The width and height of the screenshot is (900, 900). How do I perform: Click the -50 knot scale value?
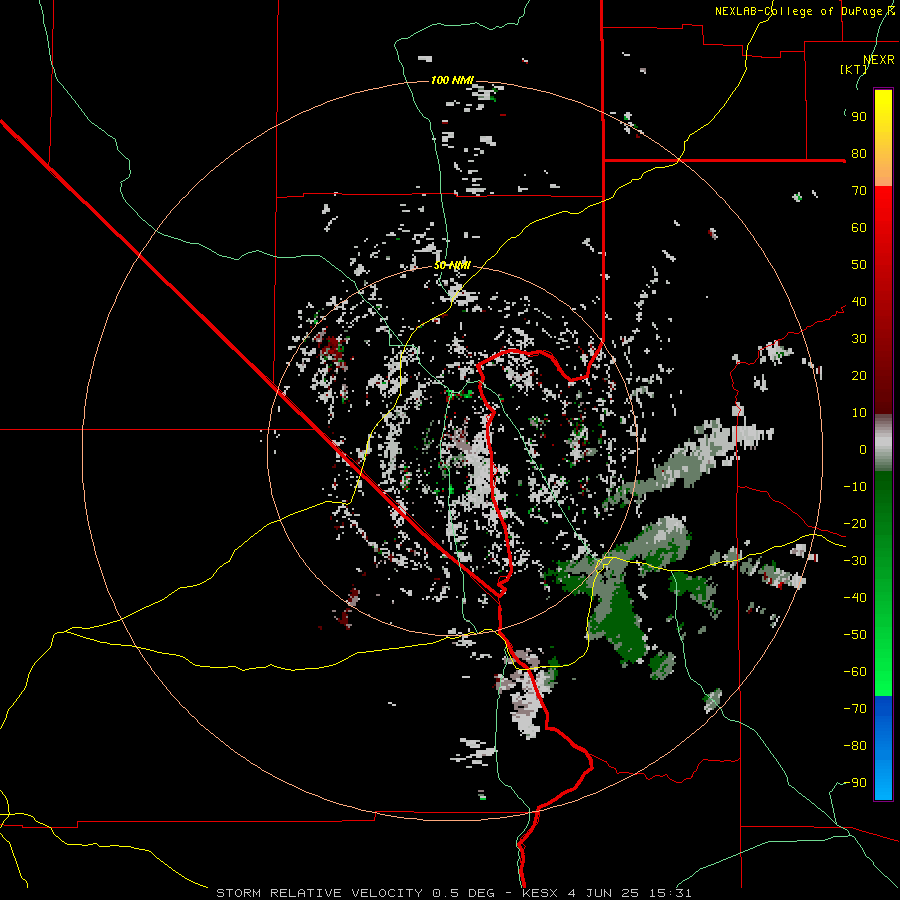(x=855, y=635)
